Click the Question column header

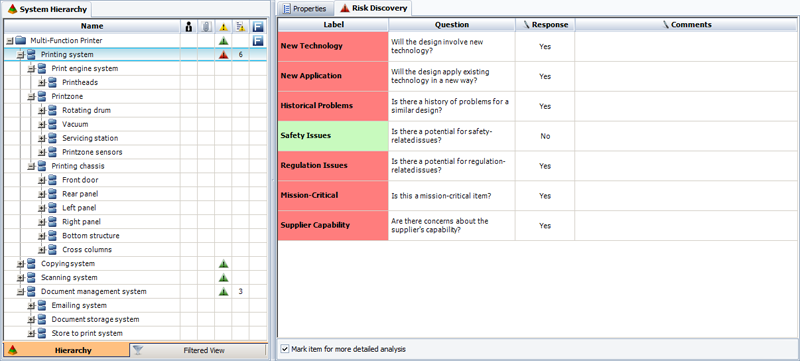452,24
